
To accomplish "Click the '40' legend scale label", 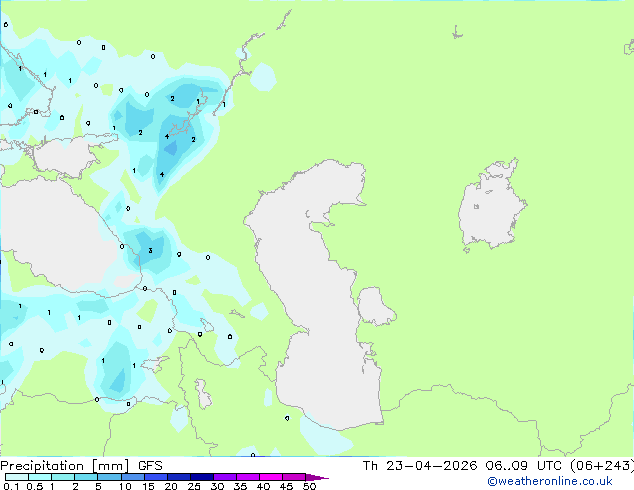I will point(263,486).
